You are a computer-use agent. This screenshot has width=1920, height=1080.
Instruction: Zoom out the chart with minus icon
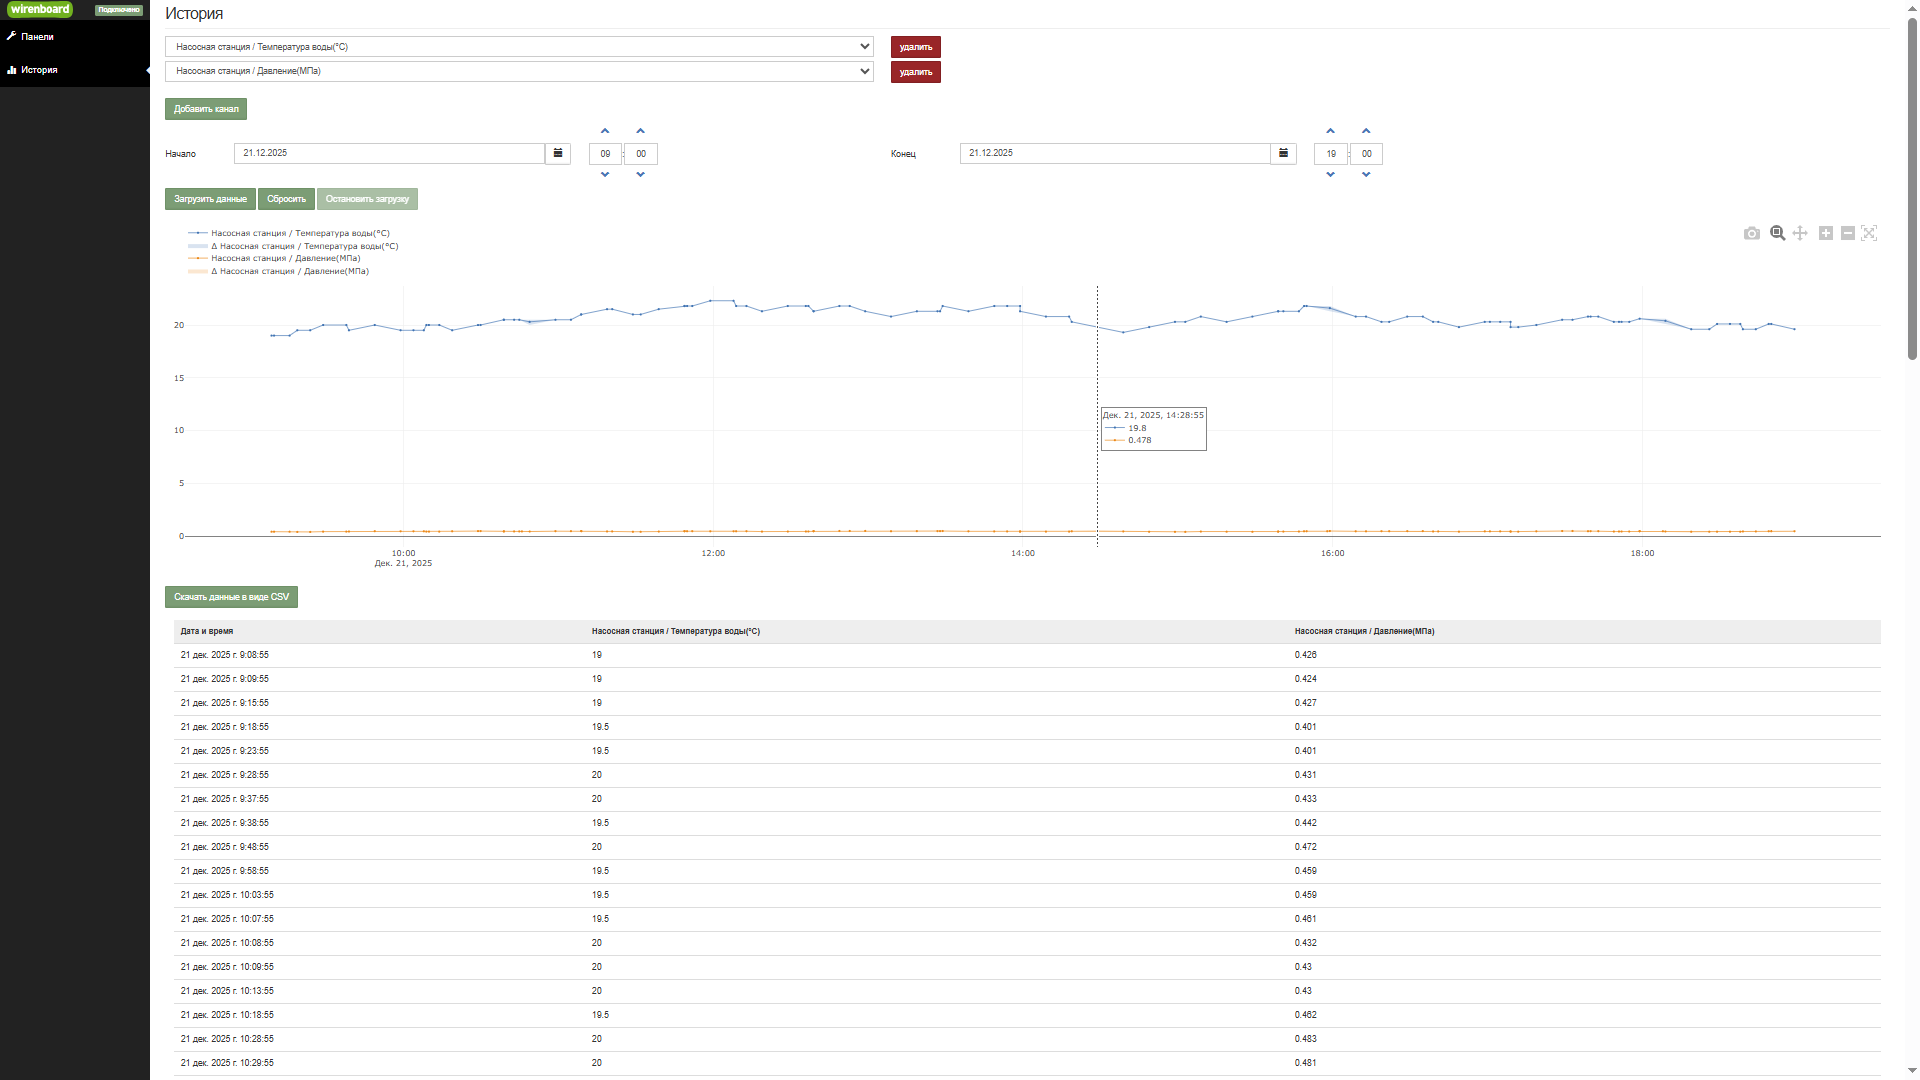[x=1848, y=233]
